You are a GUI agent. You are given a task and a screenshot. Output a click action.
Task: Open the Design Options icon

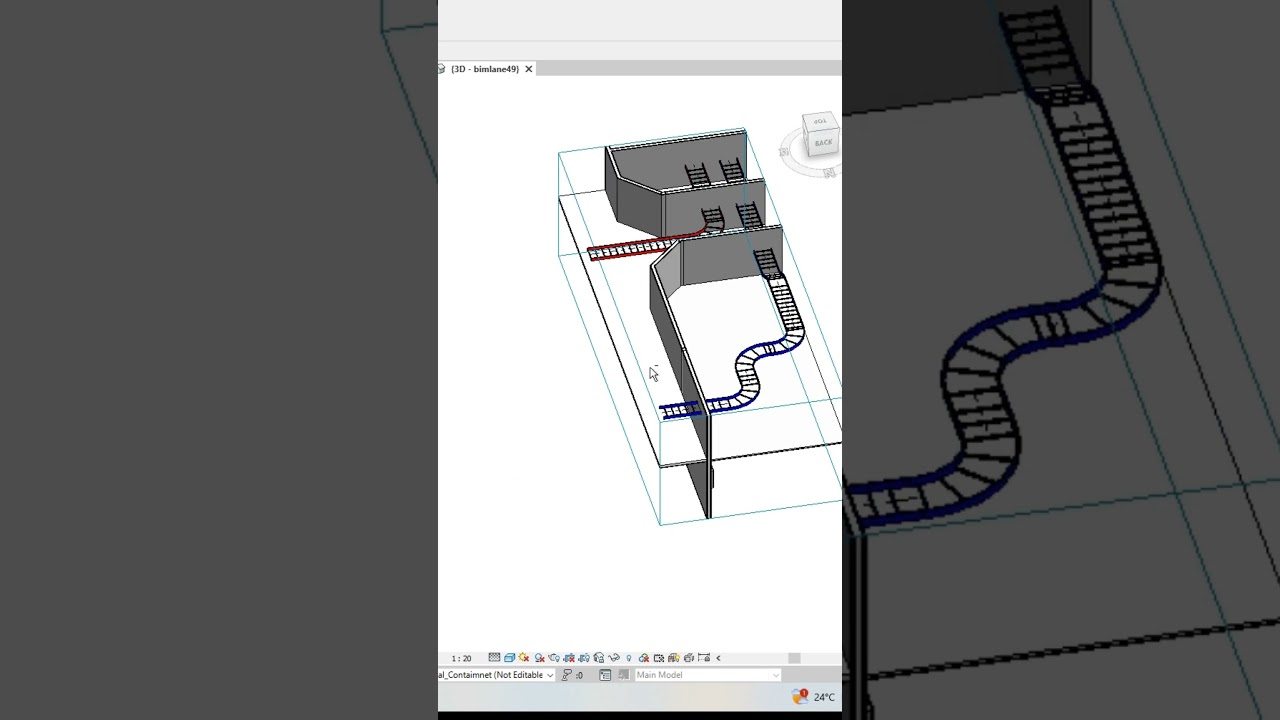(x=605, y=675)
